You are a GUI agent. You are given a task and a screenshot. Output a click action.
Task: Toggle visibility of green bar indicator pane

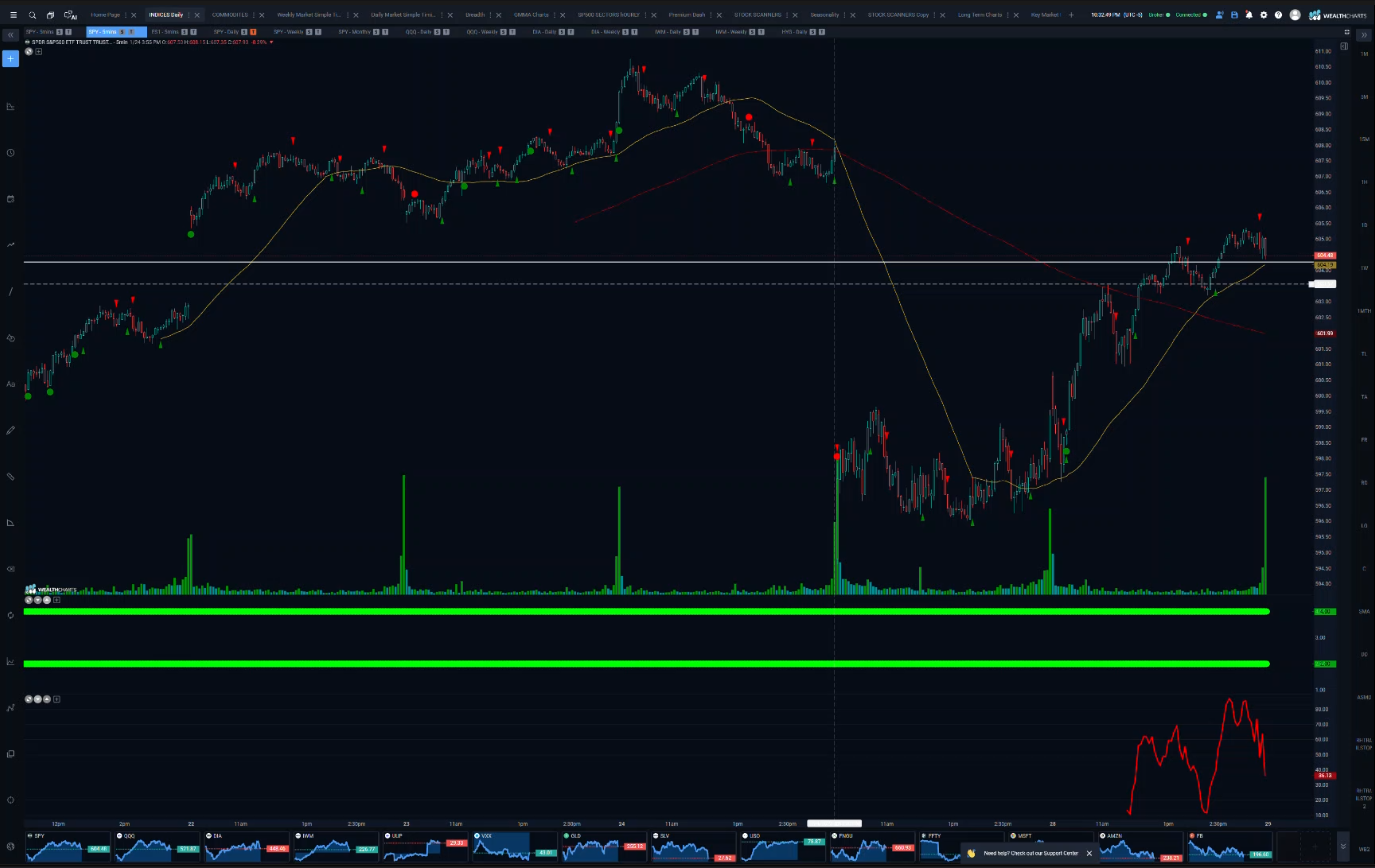29,600
